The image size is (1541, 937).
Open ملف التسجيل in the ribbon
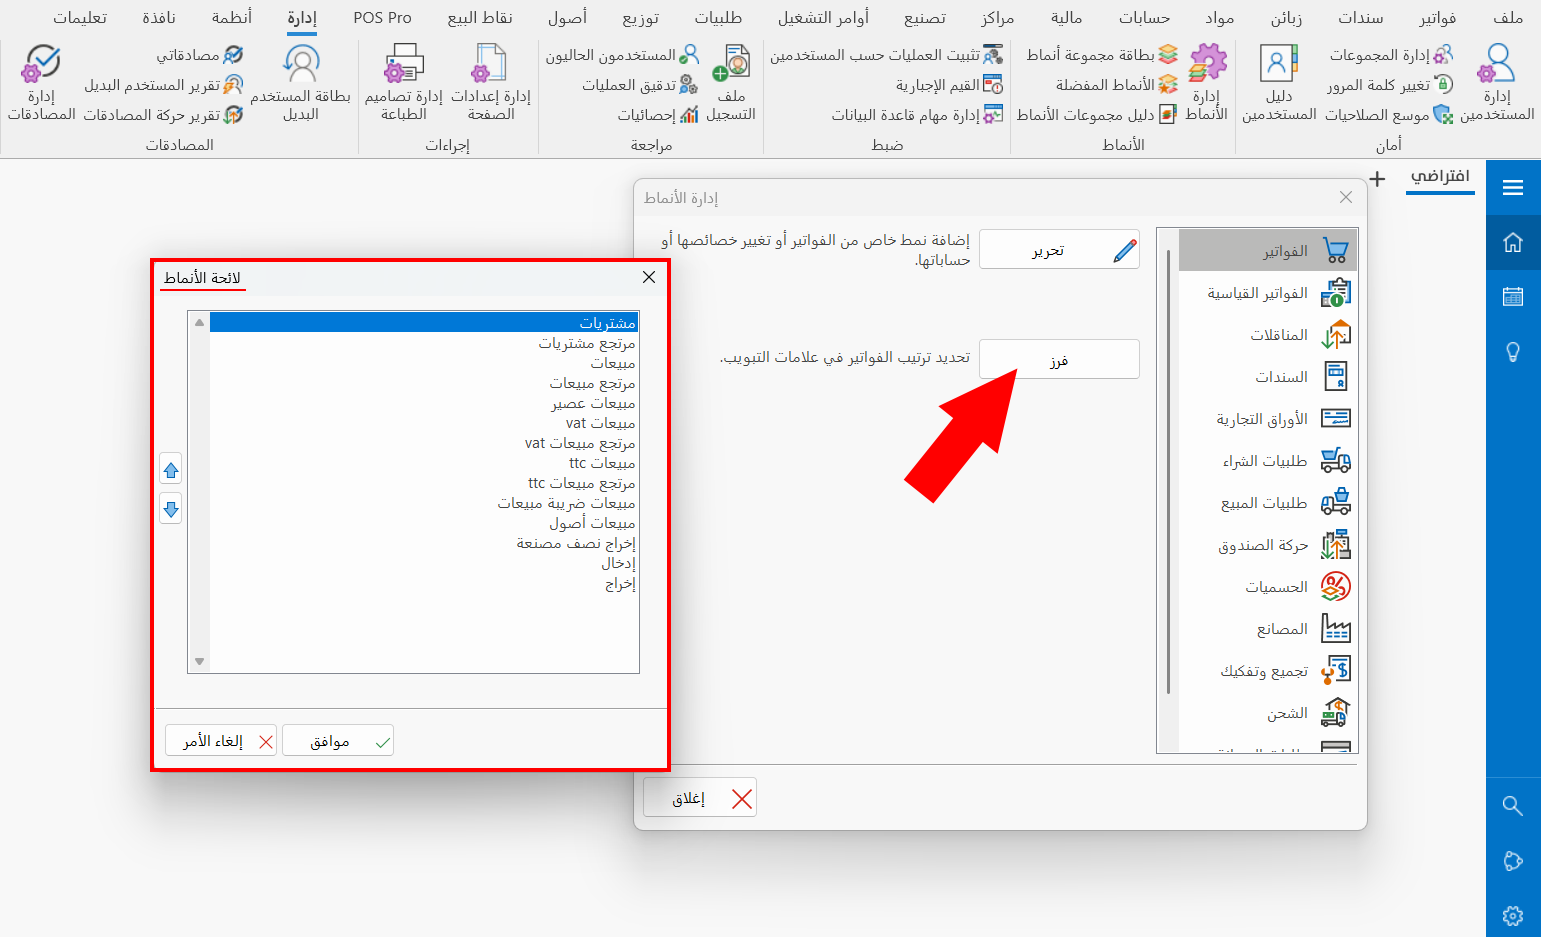pos(731,84)
